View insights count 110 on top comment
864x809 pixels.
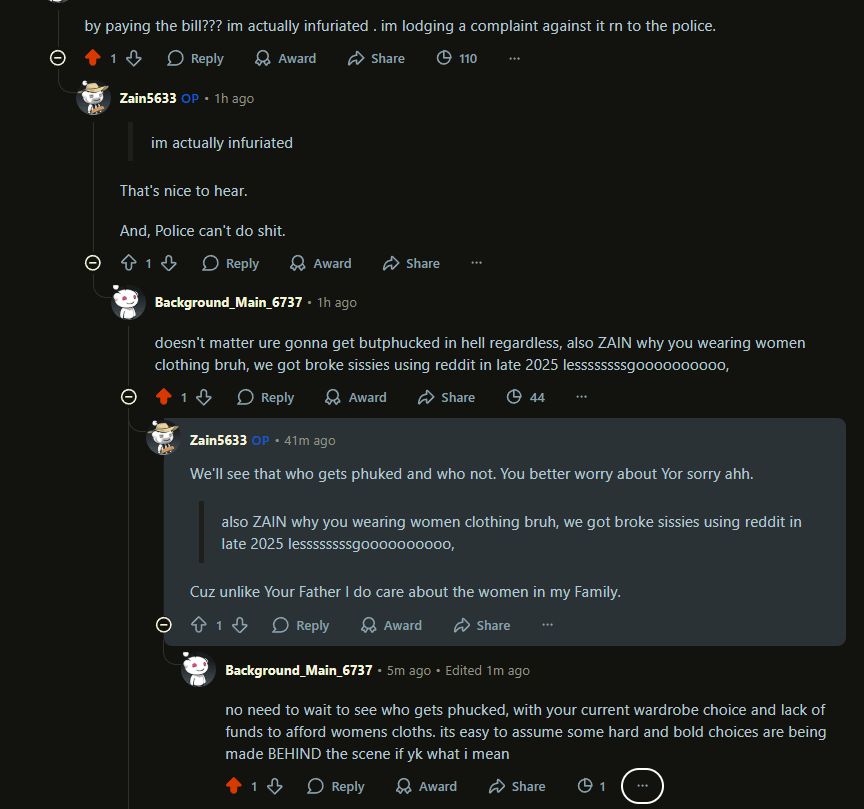[x=457, y=58]
